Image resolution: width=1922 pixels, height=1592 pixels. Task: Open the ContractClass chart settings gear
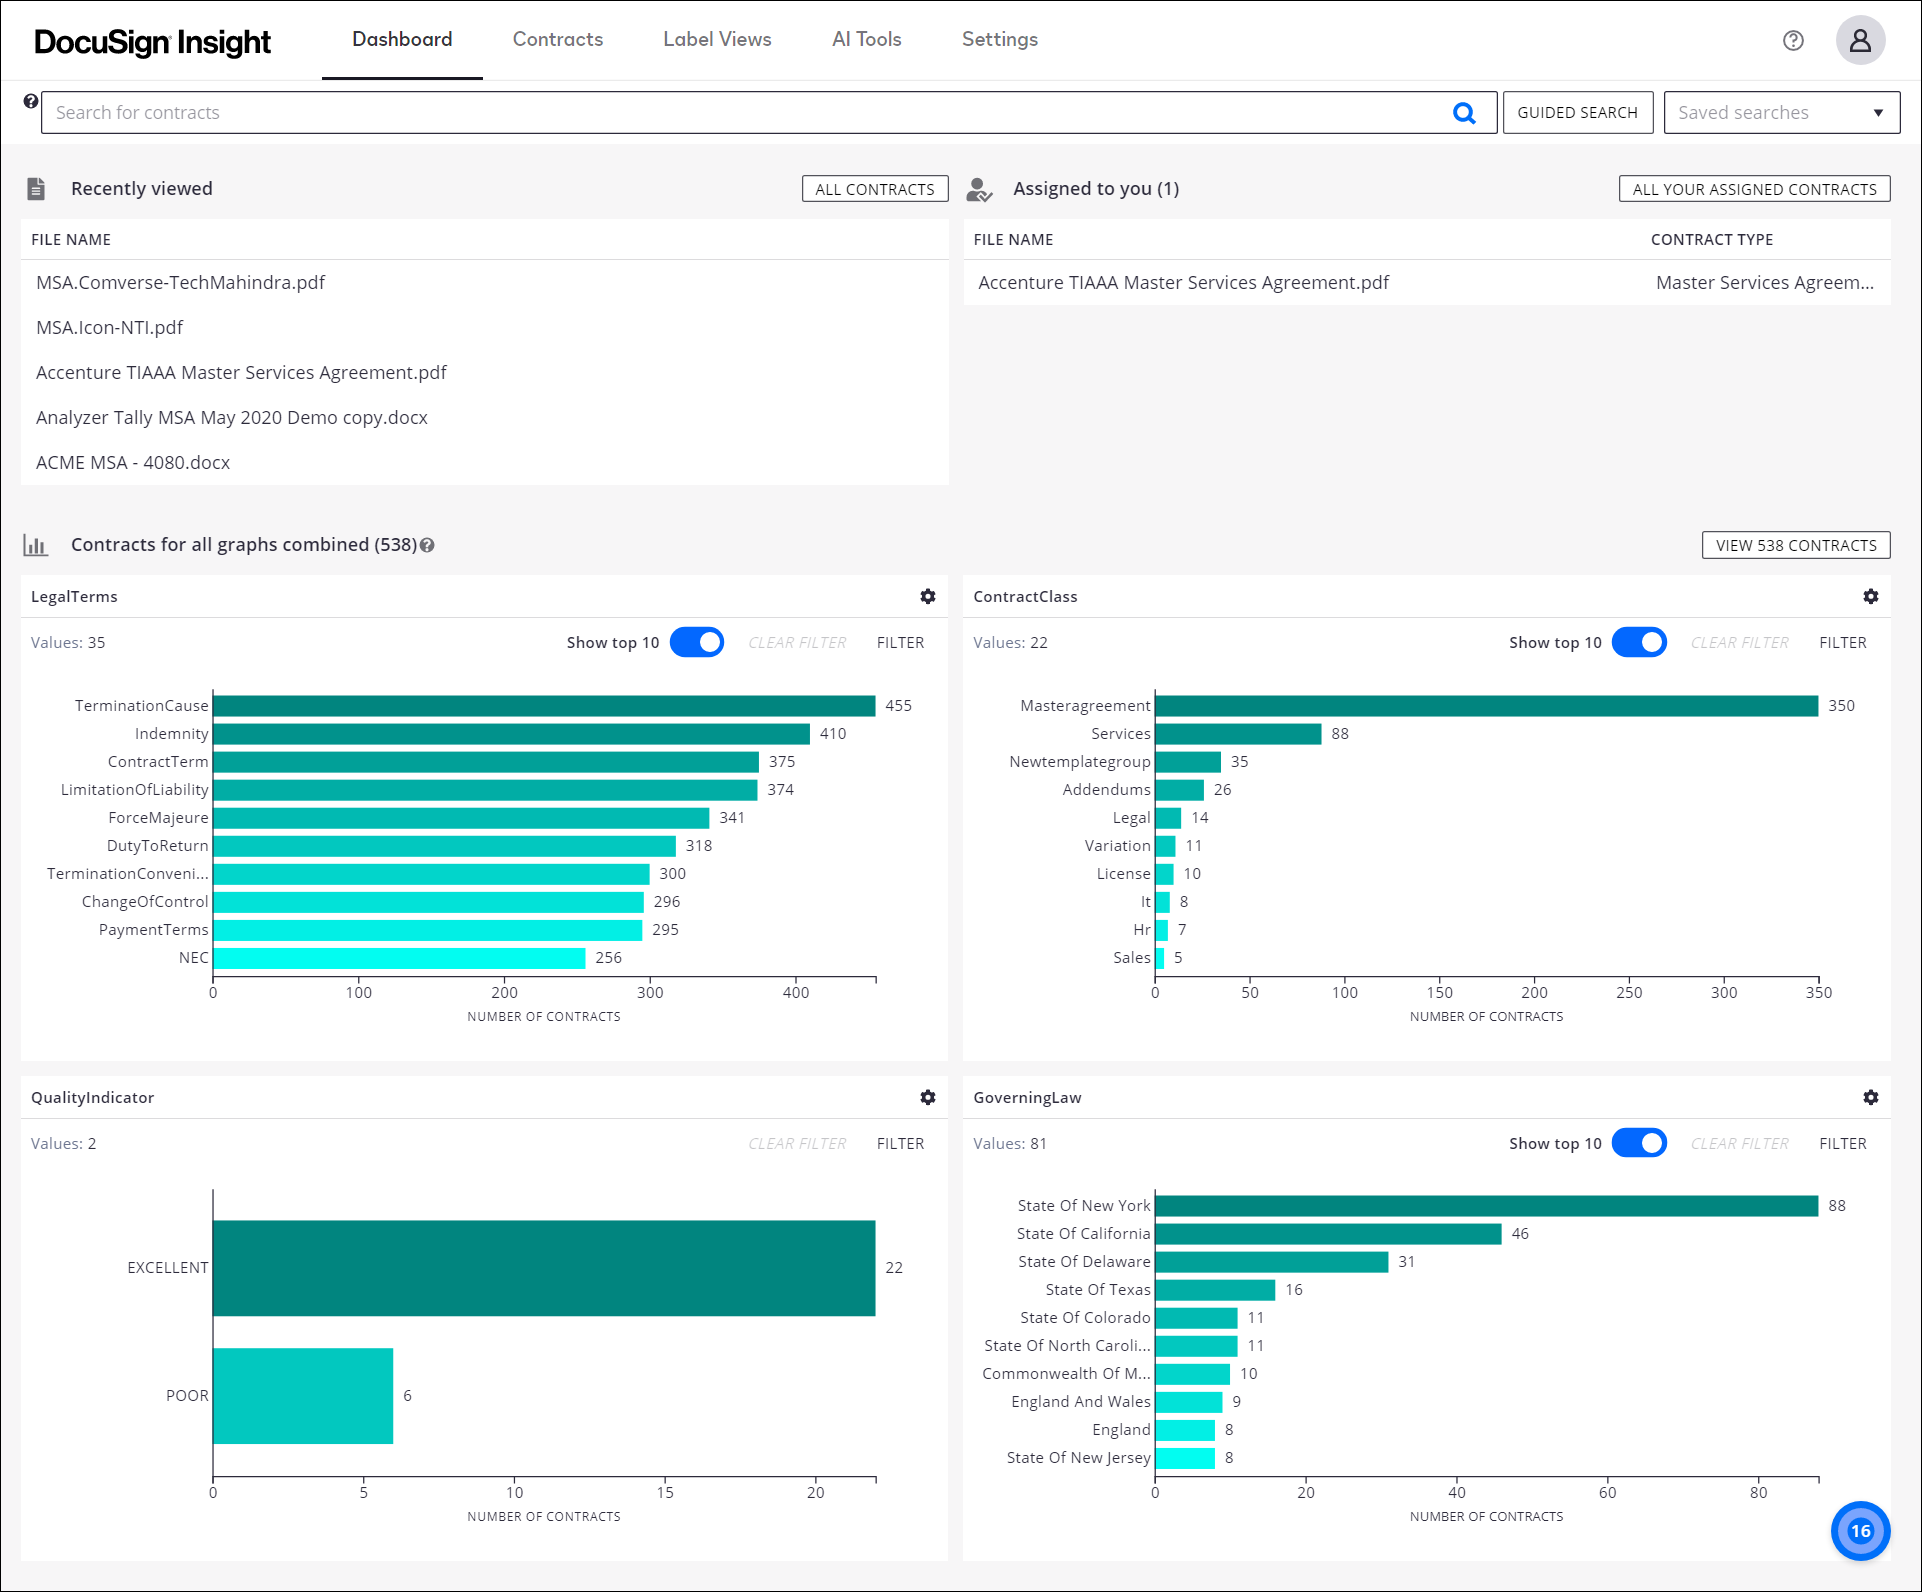pyautogui.click(x=1870, y=596)
